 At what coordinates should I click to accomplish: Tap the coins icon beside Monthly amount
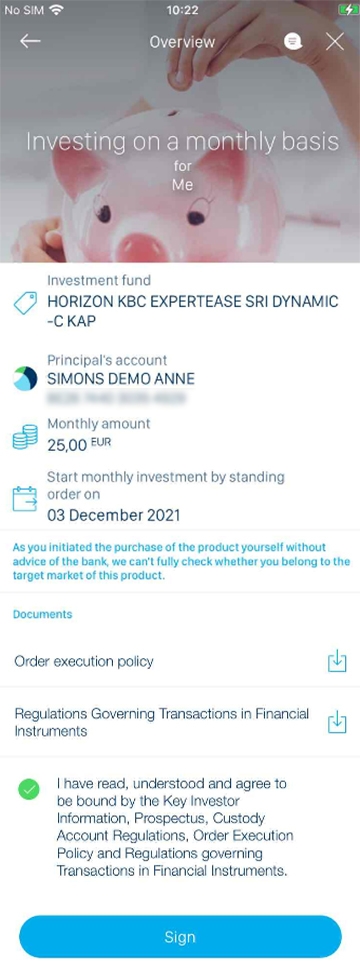coord(25,437)
